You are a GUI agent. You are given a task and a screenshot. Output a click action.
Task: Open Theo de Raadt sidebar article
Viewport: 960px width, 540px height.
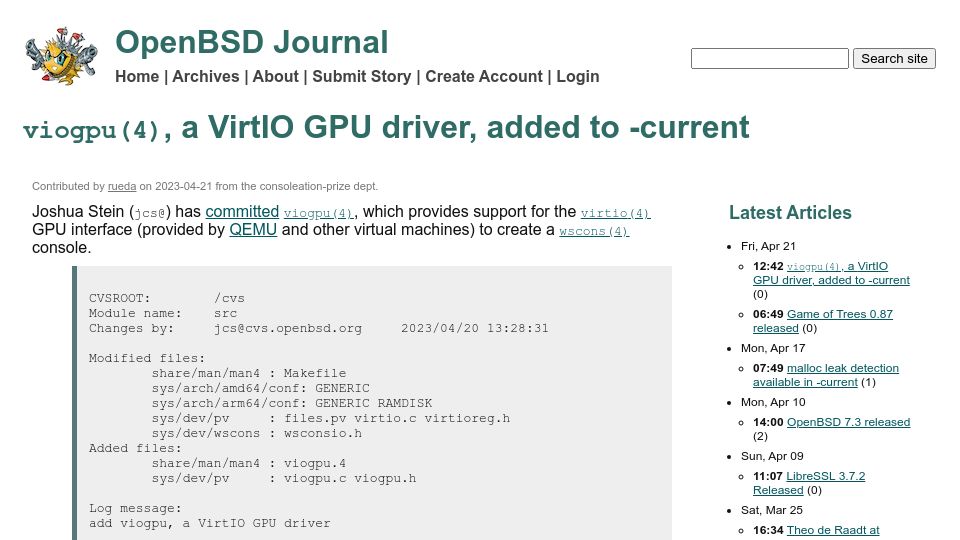(x=833, y=530)
